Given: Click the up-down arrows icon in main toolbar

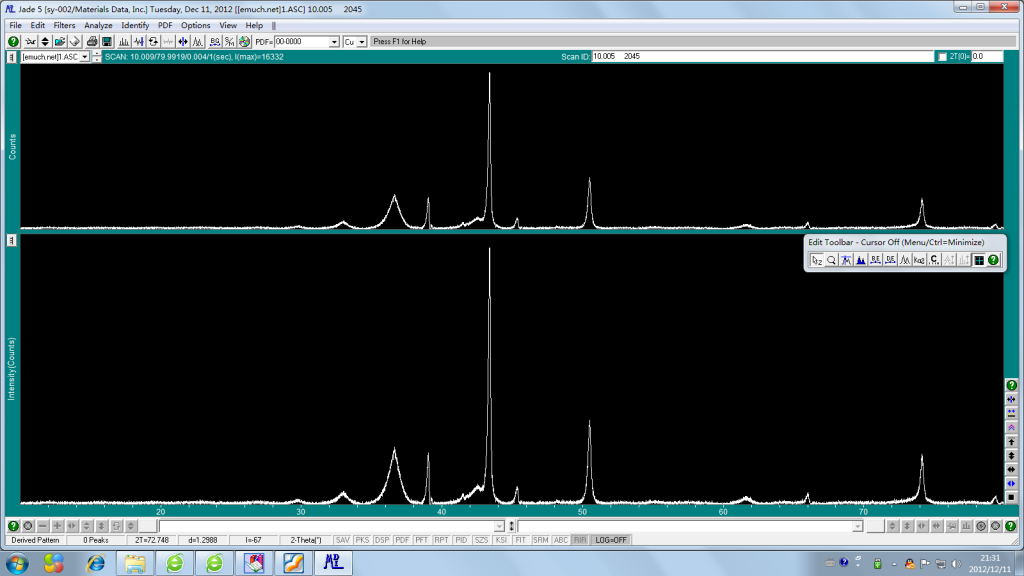Looking at the screenshot, I should tap(44, 41).
